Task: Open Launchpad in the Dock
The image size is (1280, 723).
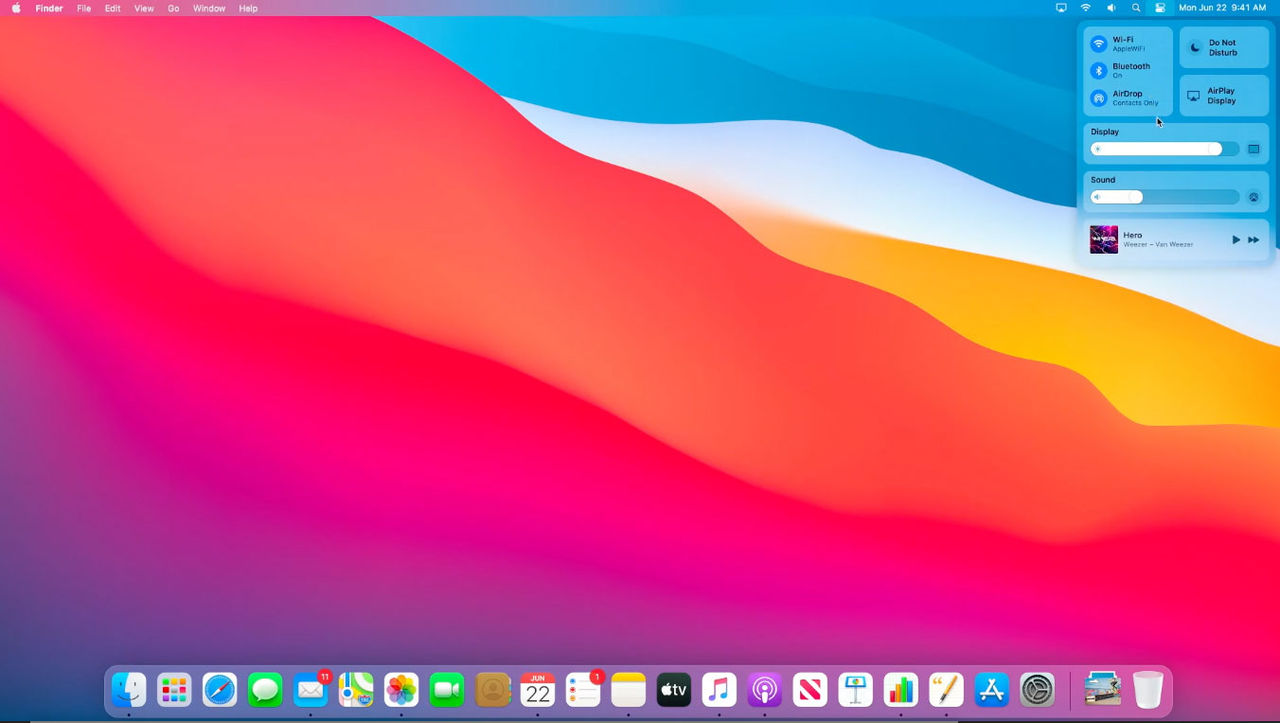Action: point(174,689)
